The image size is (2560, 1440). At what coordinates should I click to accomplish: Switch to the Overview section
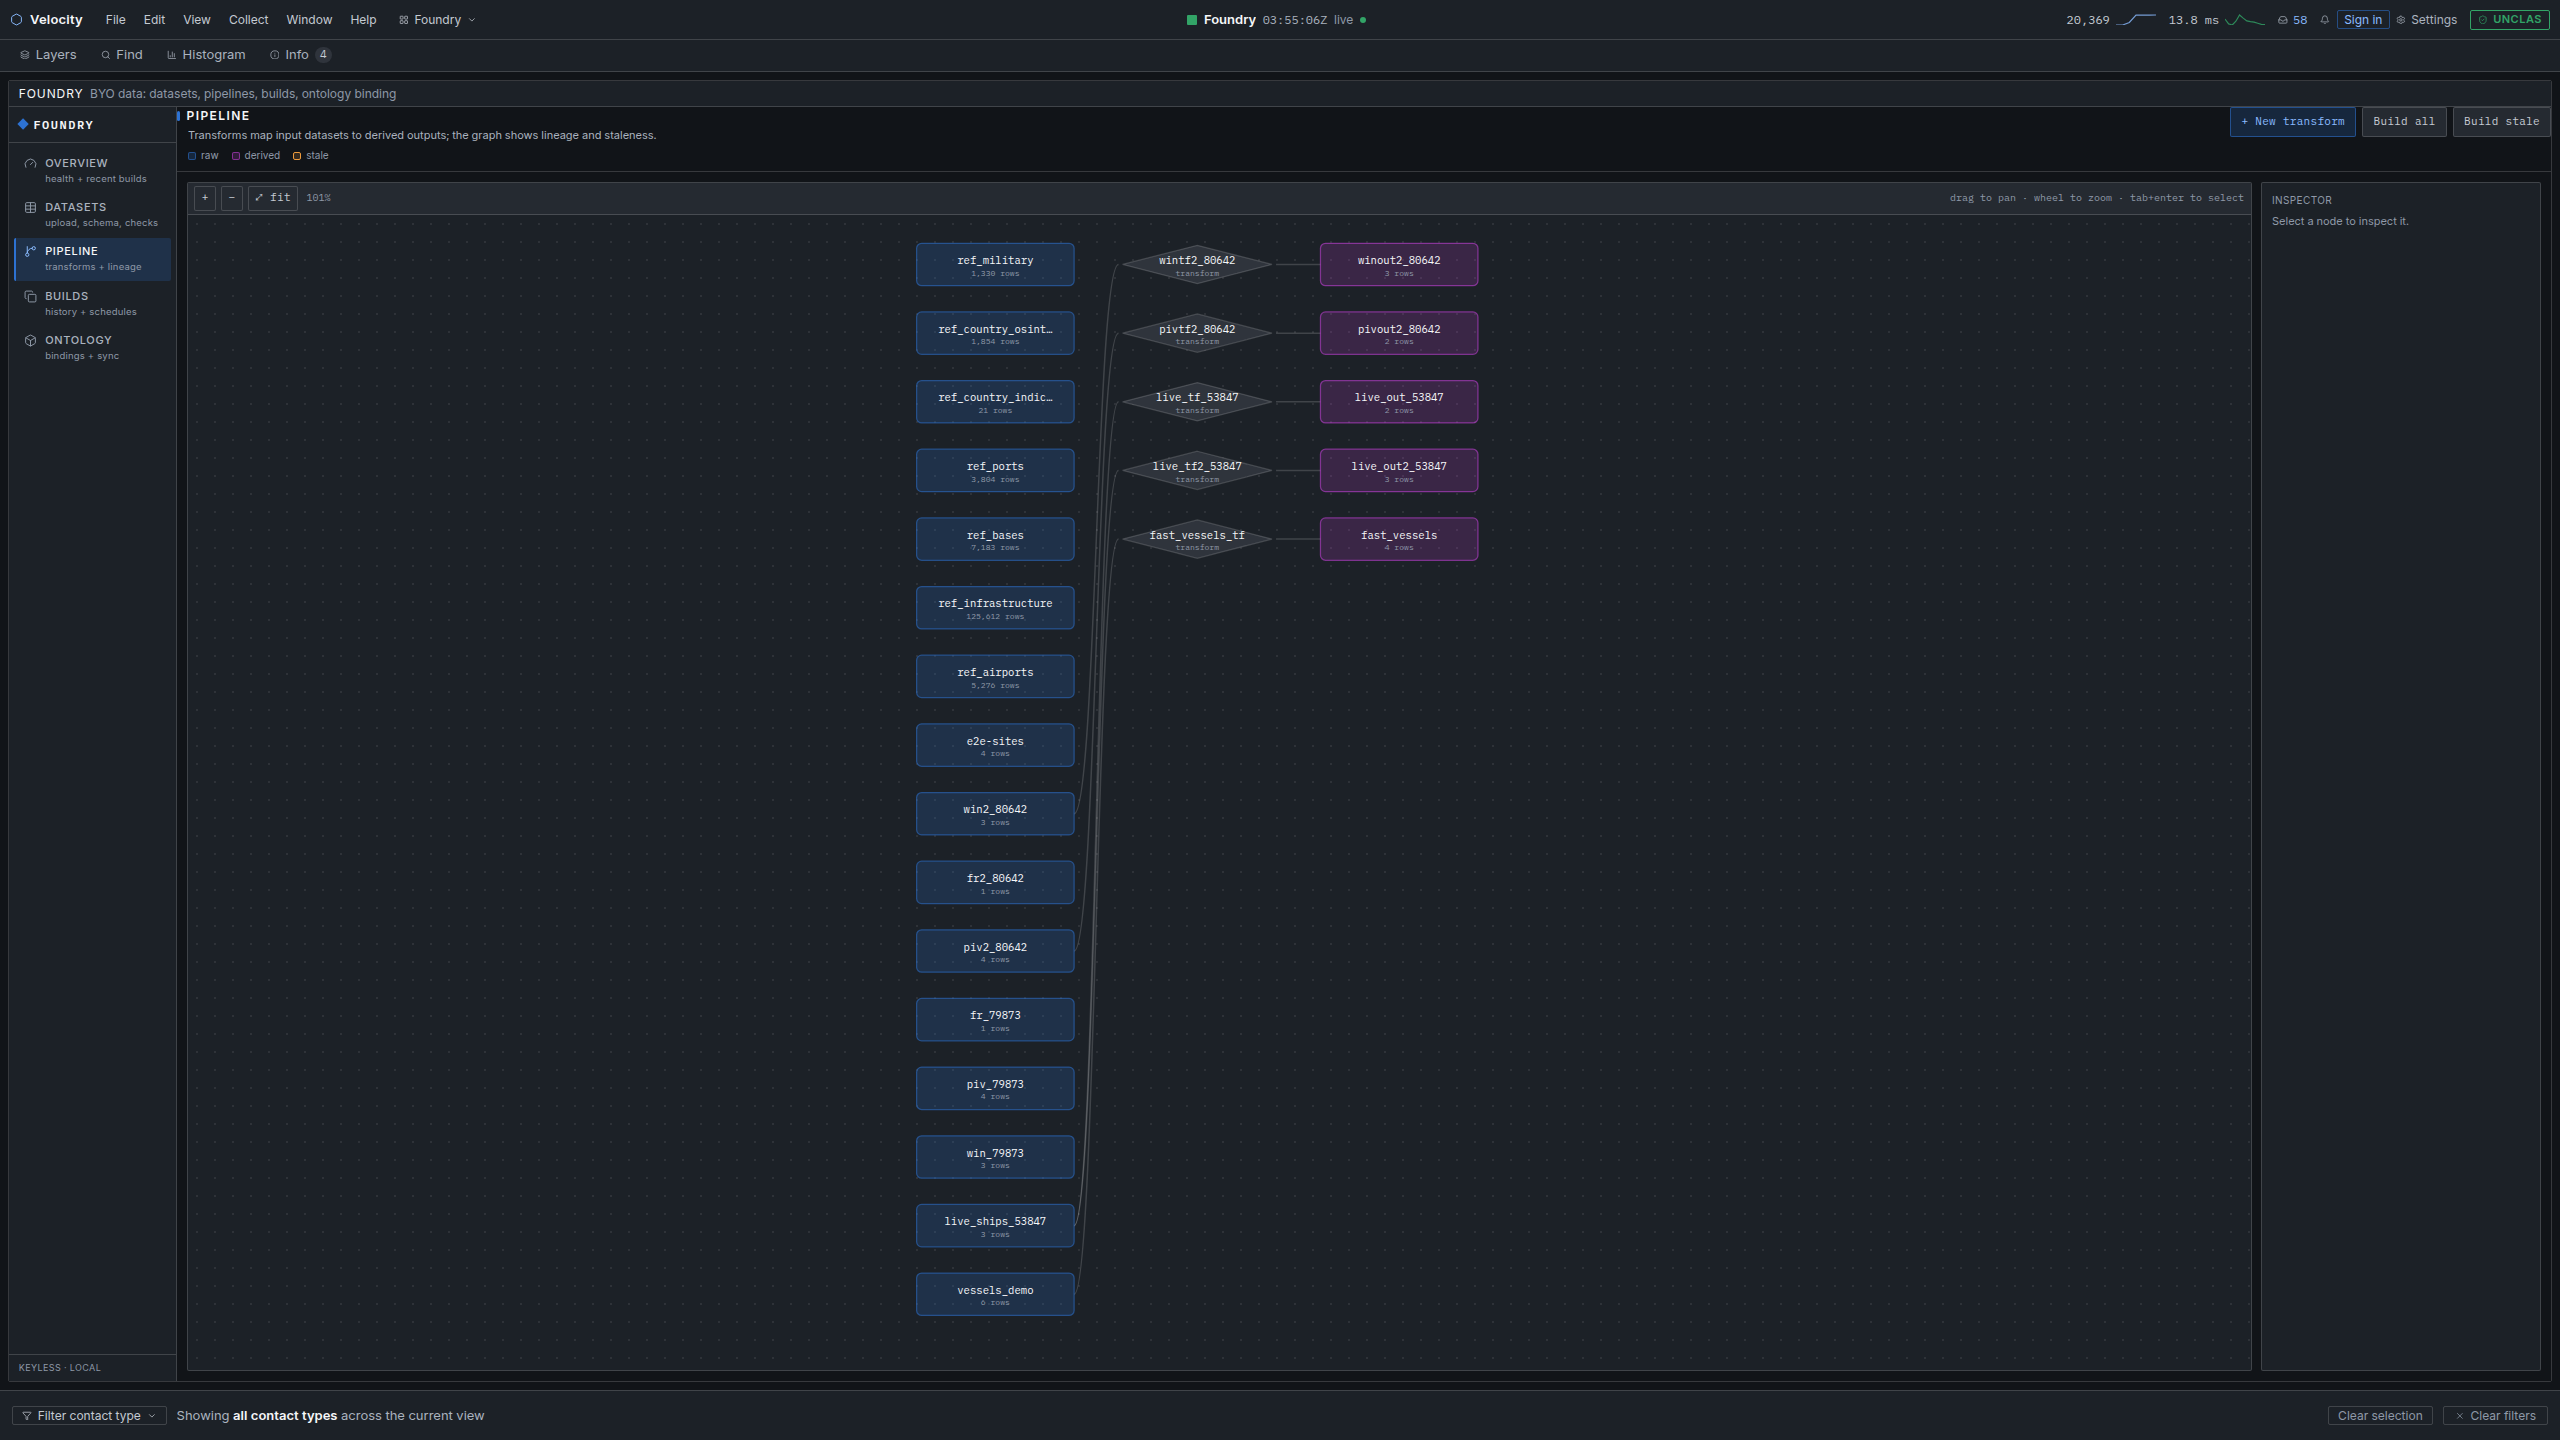pos(93,171)
